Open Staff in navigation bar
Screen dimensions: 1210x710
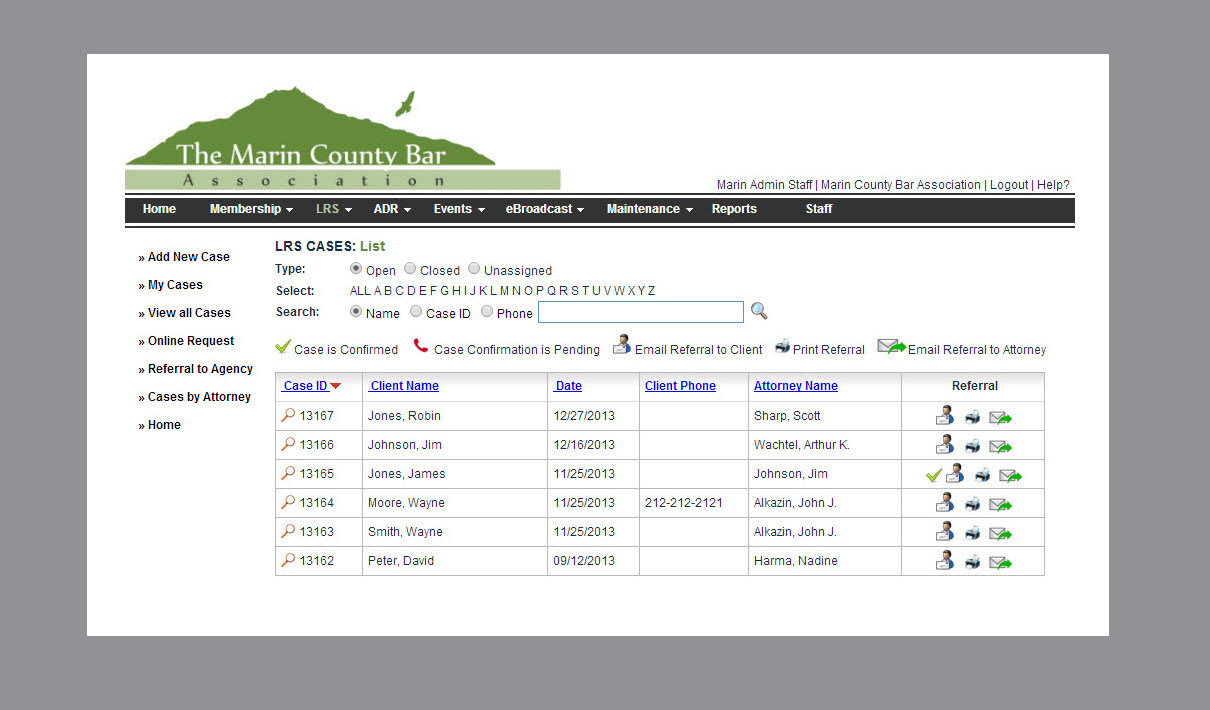(819, 209)
